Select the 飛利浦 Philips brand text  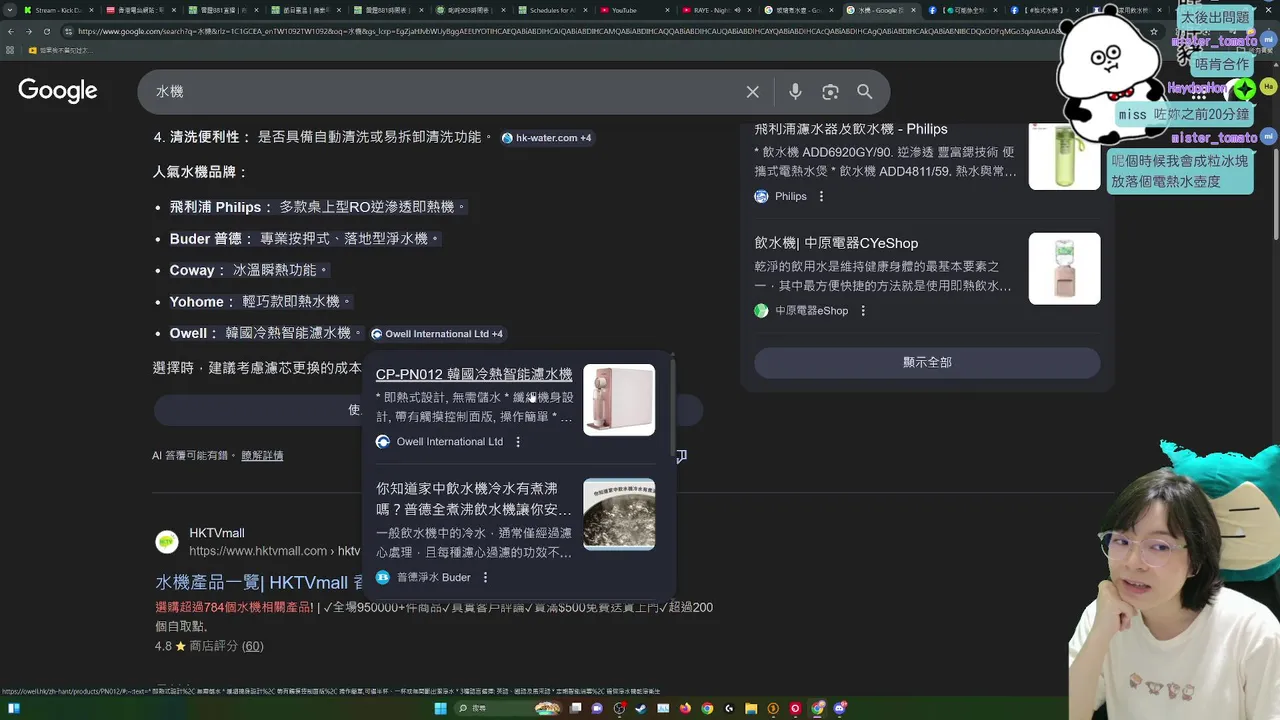click(215, 207)
